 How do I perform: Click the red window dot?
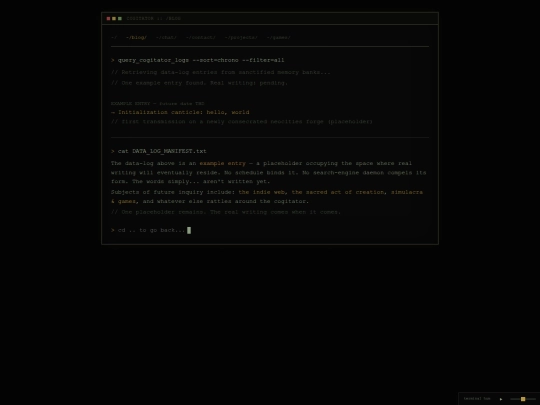[108, 19]
